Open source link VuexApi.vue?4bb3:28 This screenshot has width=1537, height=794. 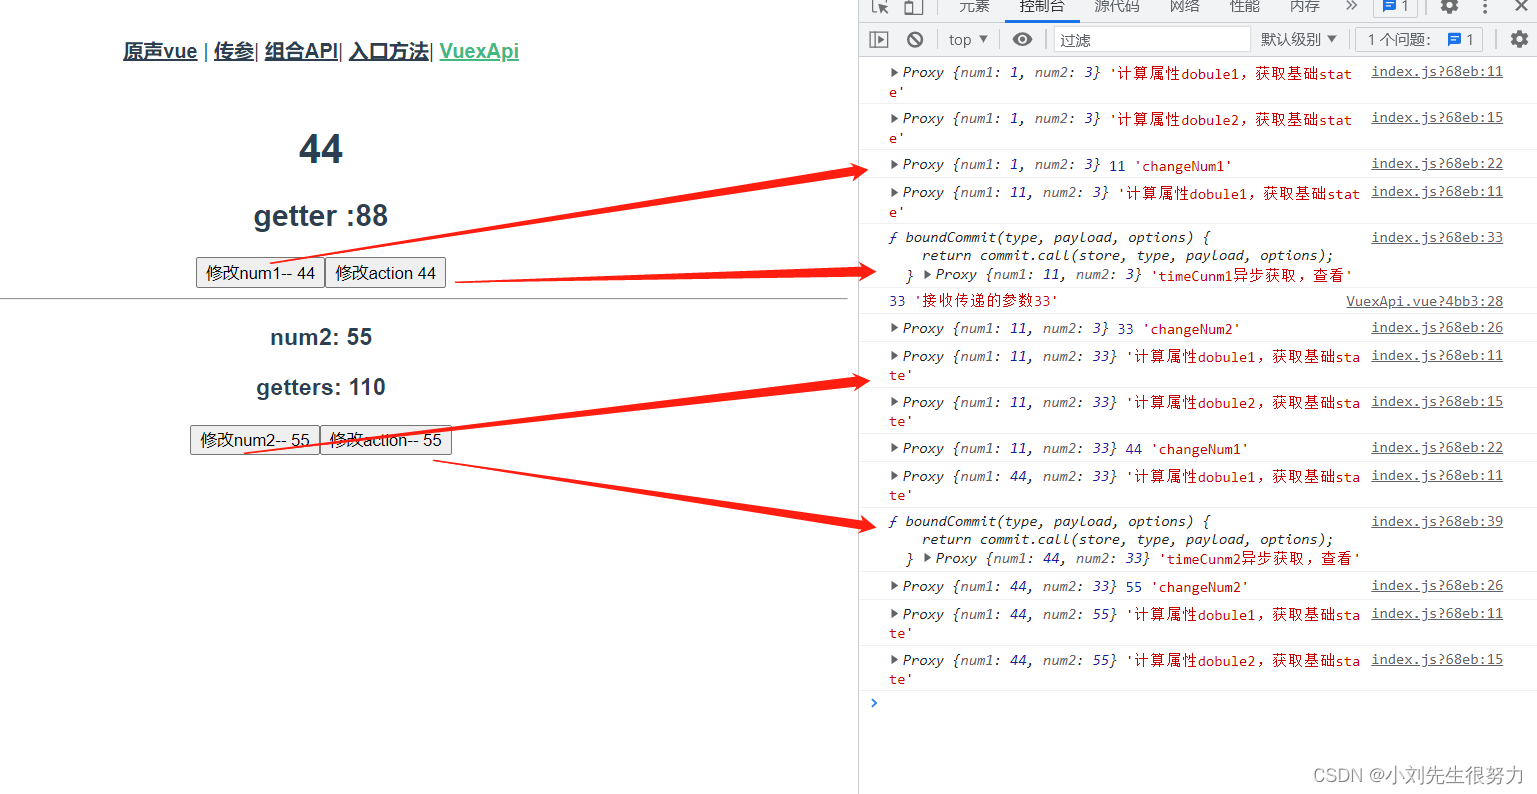click(1424, 301)
